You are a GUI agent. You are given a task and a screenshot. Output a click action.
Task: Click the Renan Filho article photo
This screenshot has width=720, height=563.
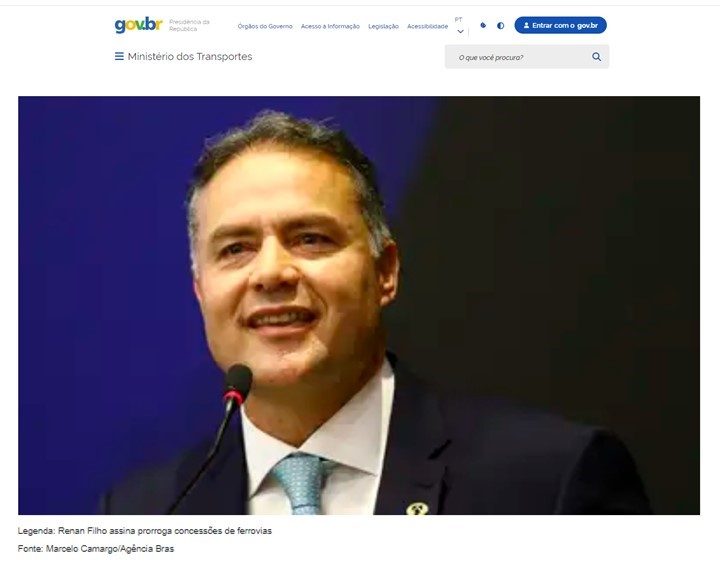tap(359, 305)
